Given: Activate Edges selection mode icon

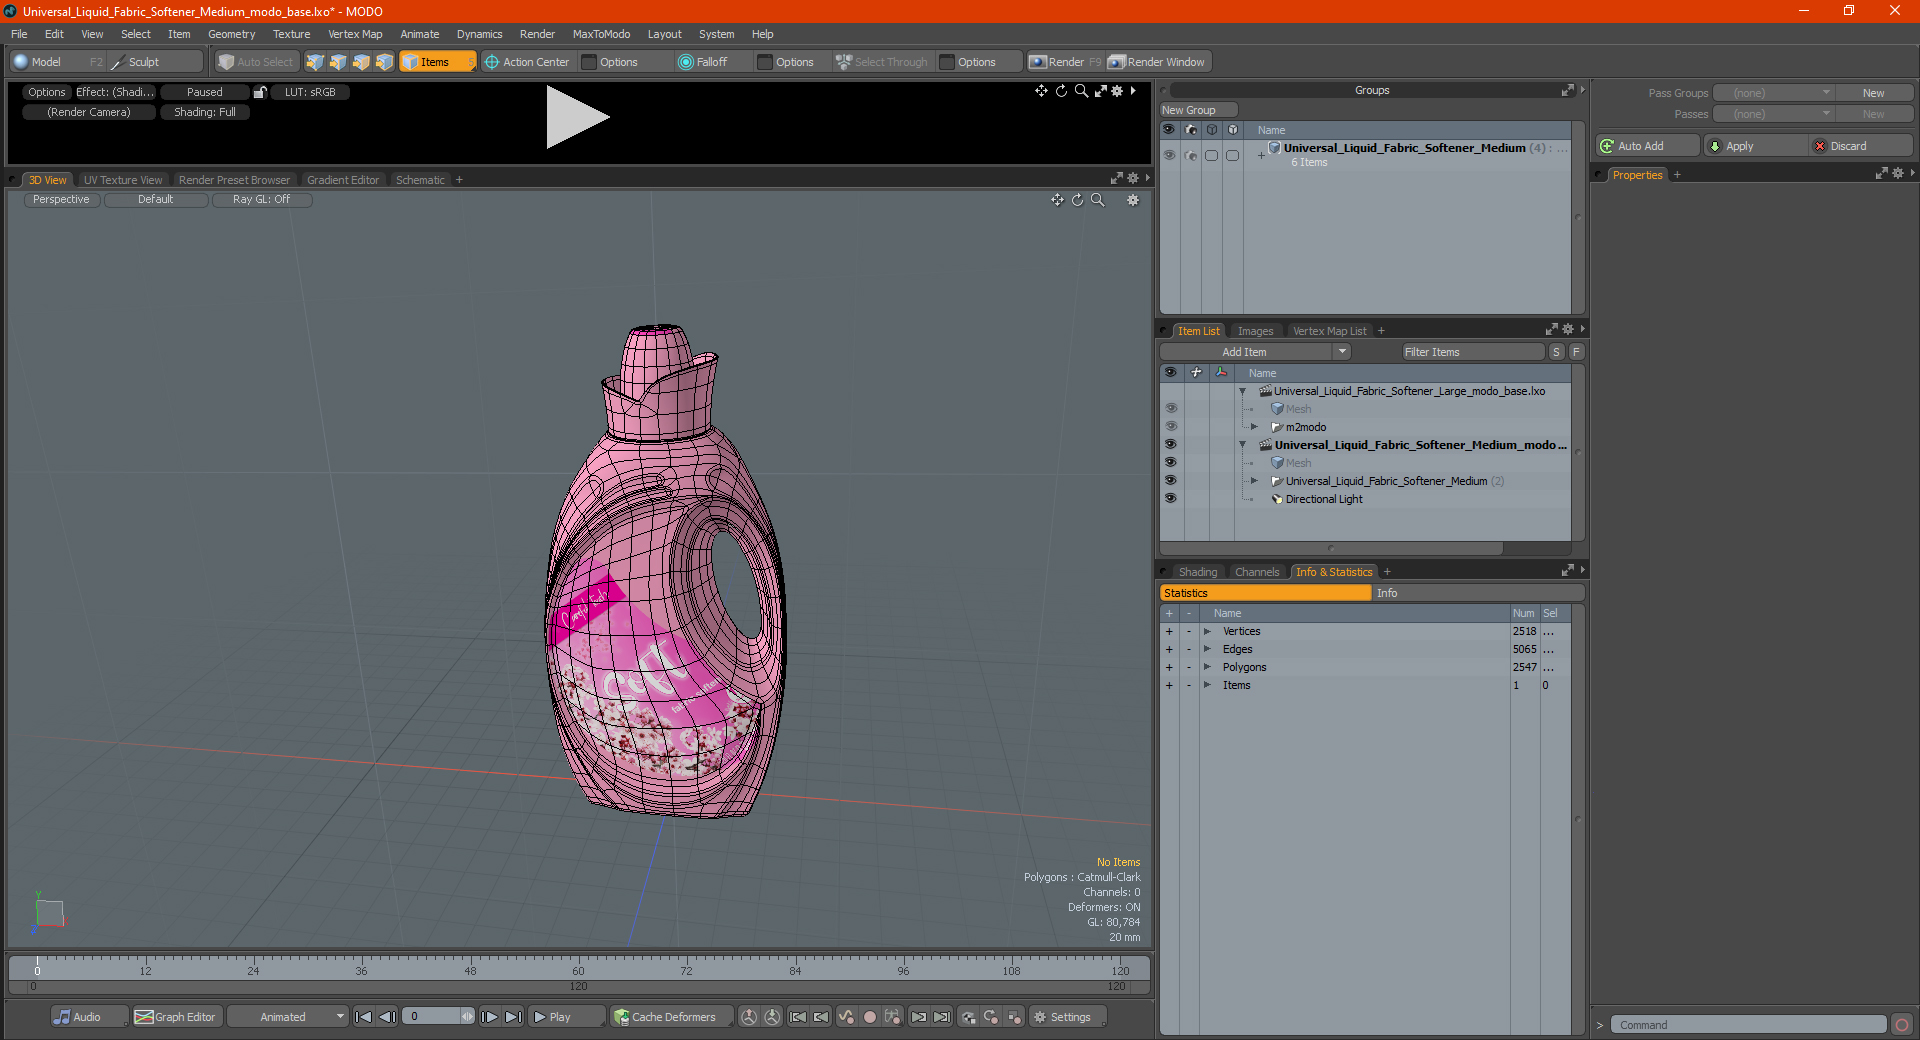Looking at the screenshot, I should tap(338, 62).
